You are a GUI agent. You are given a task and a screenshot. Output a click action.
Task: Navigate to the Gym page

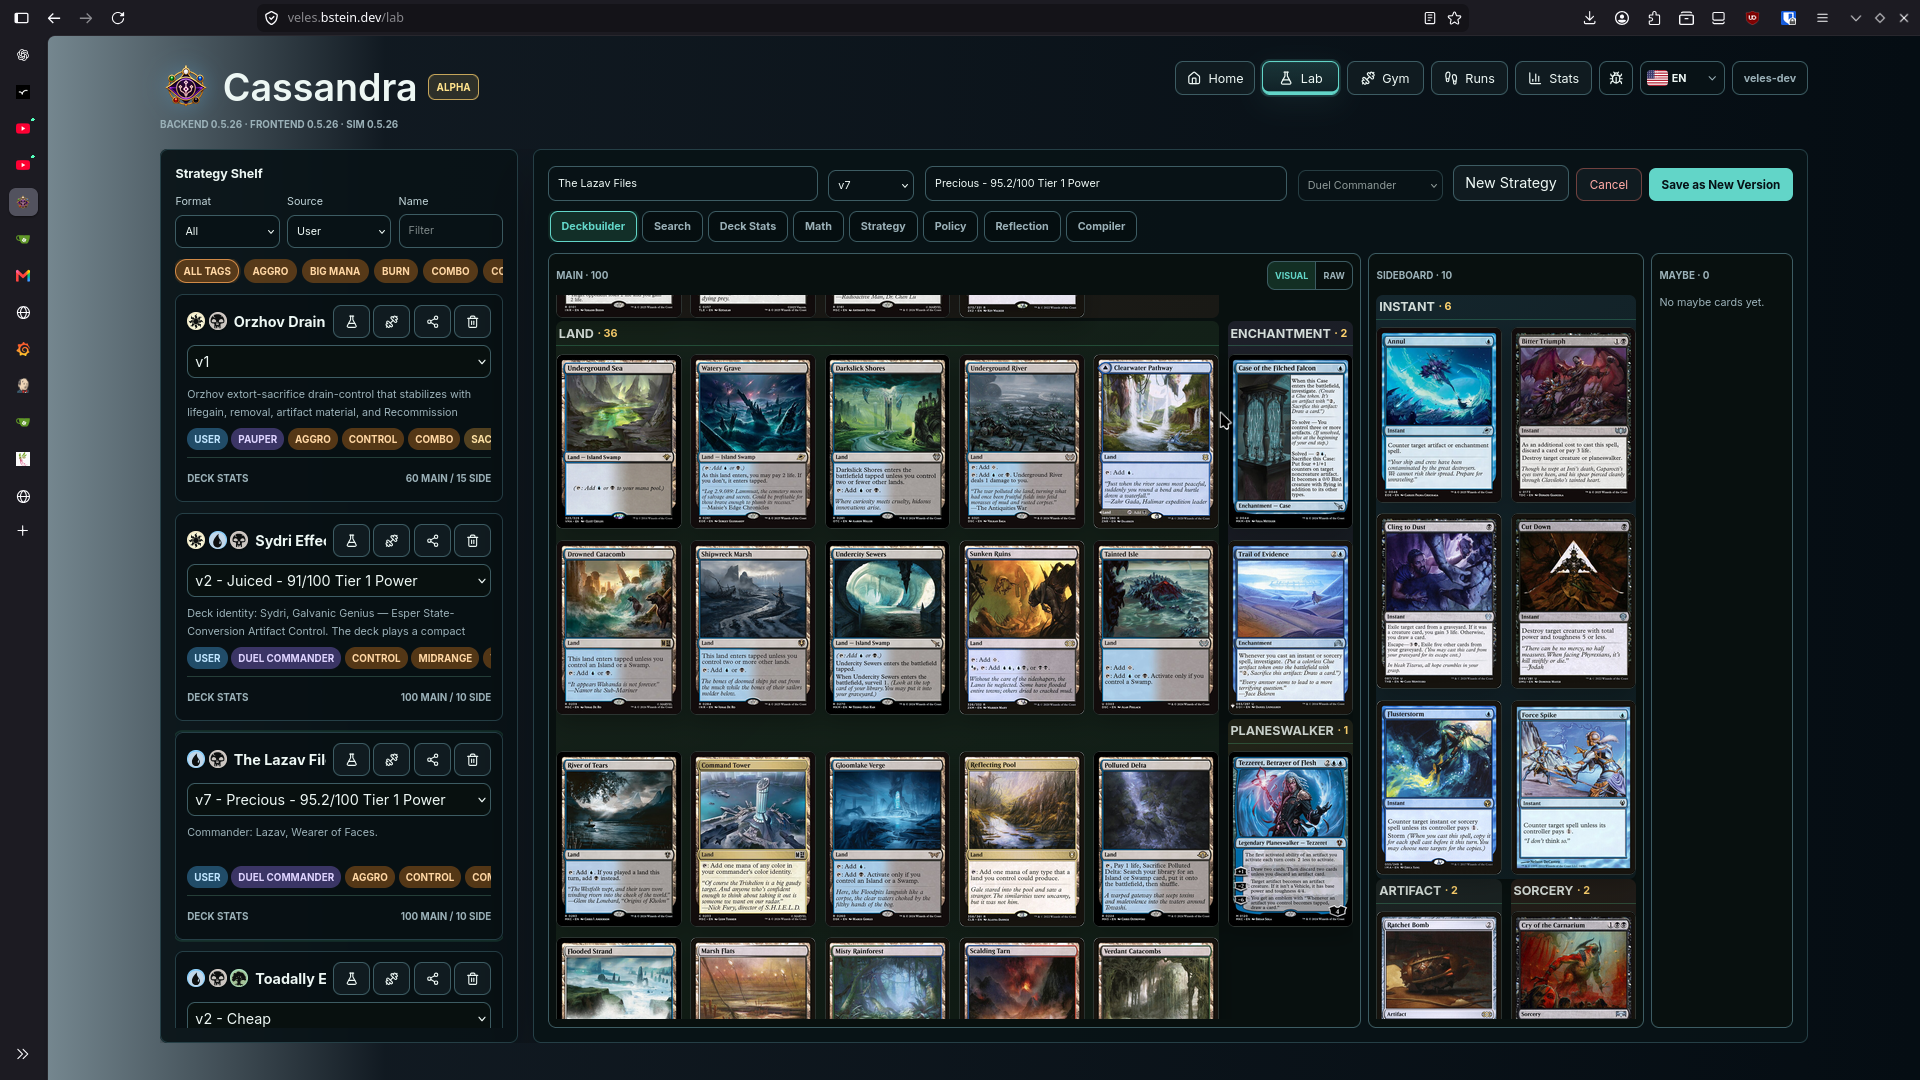1385,78
